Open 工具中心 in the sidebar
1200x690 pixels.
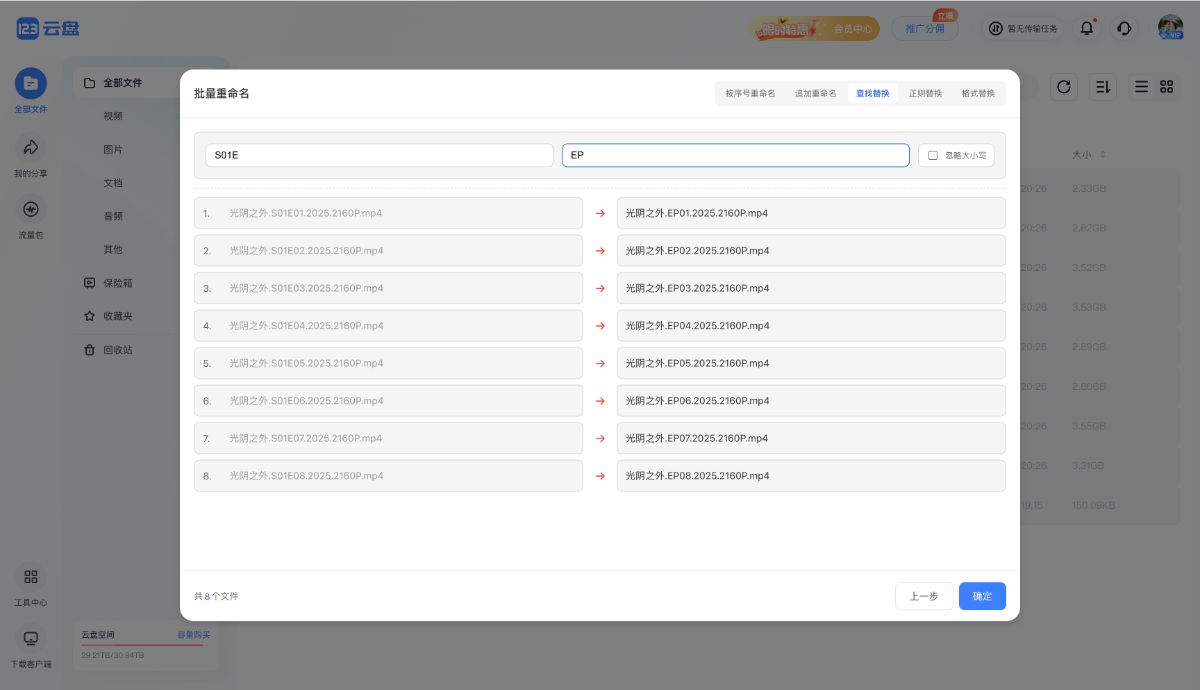(30, 577)
